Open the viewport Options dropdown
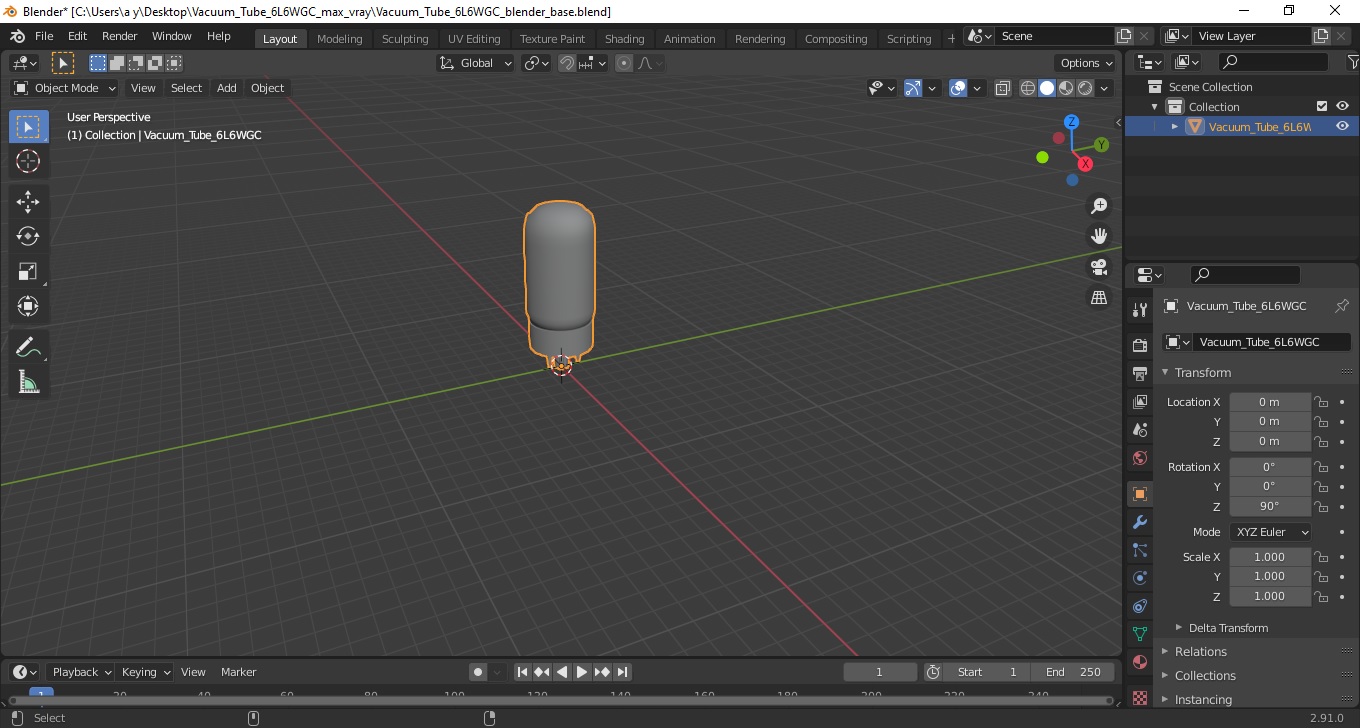The image size is (1360, 728). click(x=1087, y=63)
